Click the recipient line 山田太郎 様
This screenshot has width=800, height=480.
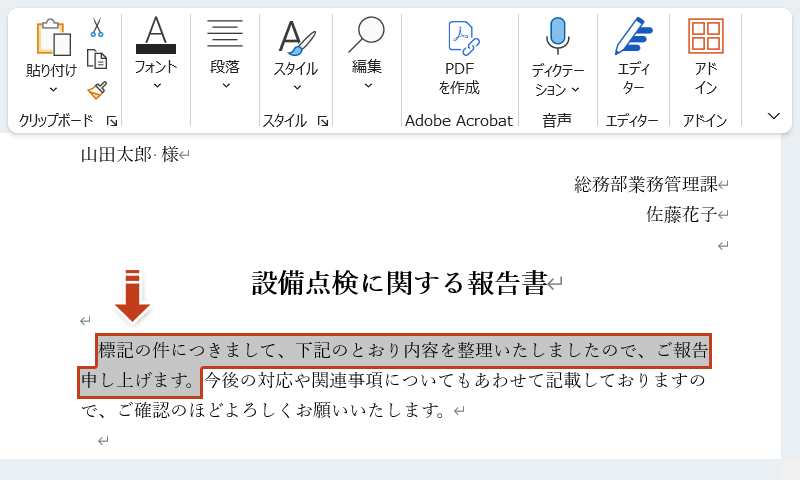[x=130, y=154]
